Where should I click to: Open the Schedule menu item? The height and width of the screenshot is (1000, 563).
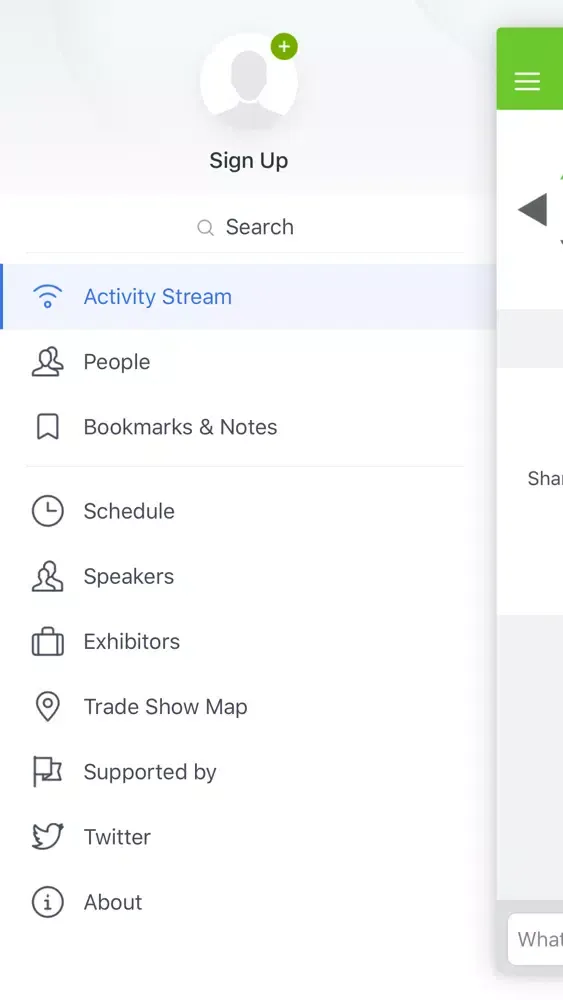pyautogui.click(x=248, y=511)
